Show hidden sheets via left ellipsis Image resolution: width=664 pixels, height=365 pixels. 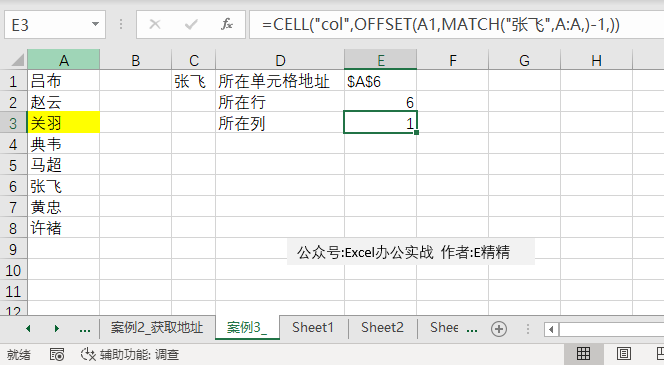click(85, 329)
